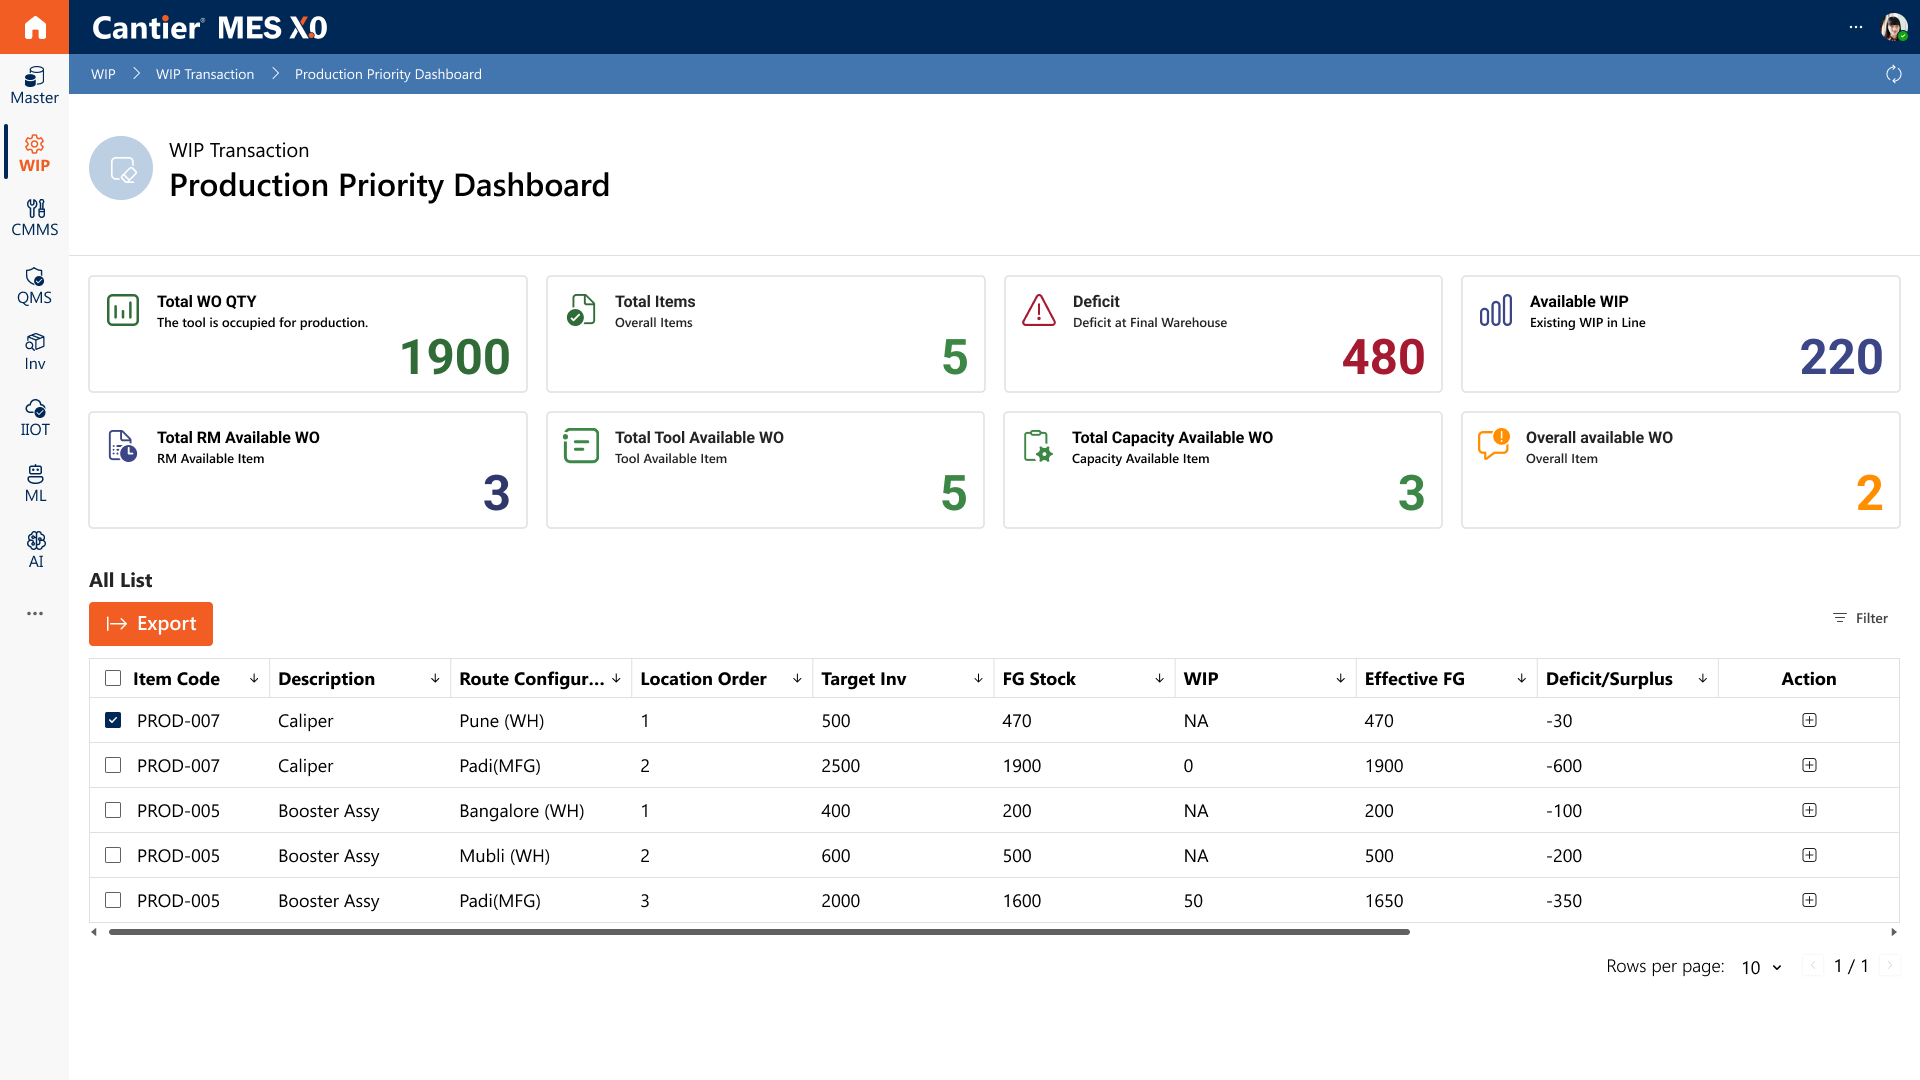The width and height of the screenshot is (1920, 1080).
Task: Go to next page arrow
Action: [x=1890, y=966]
